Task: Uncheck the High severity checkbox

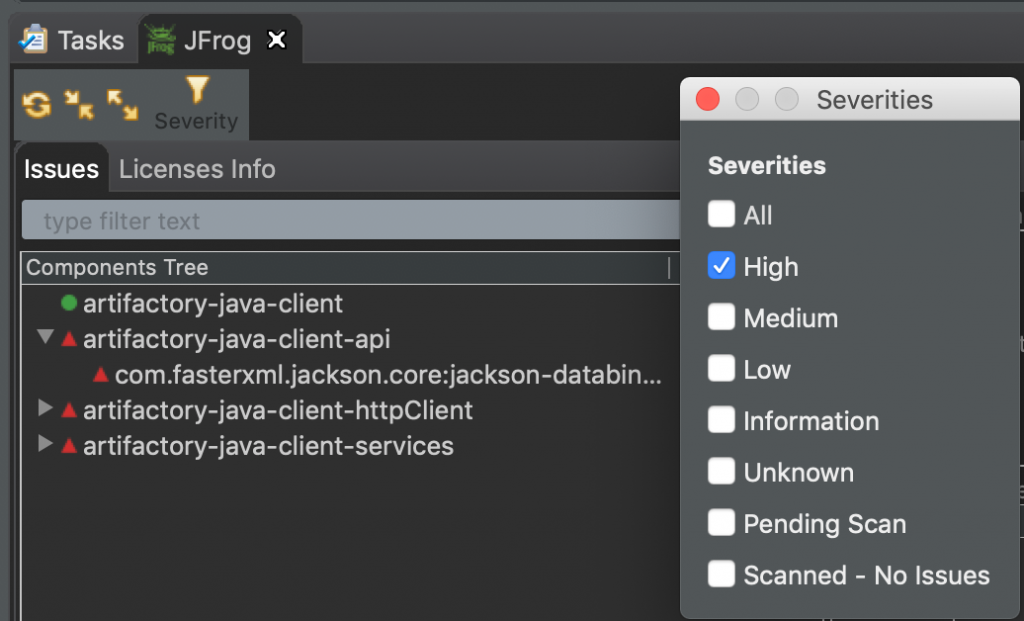Action: coord(721,266)
